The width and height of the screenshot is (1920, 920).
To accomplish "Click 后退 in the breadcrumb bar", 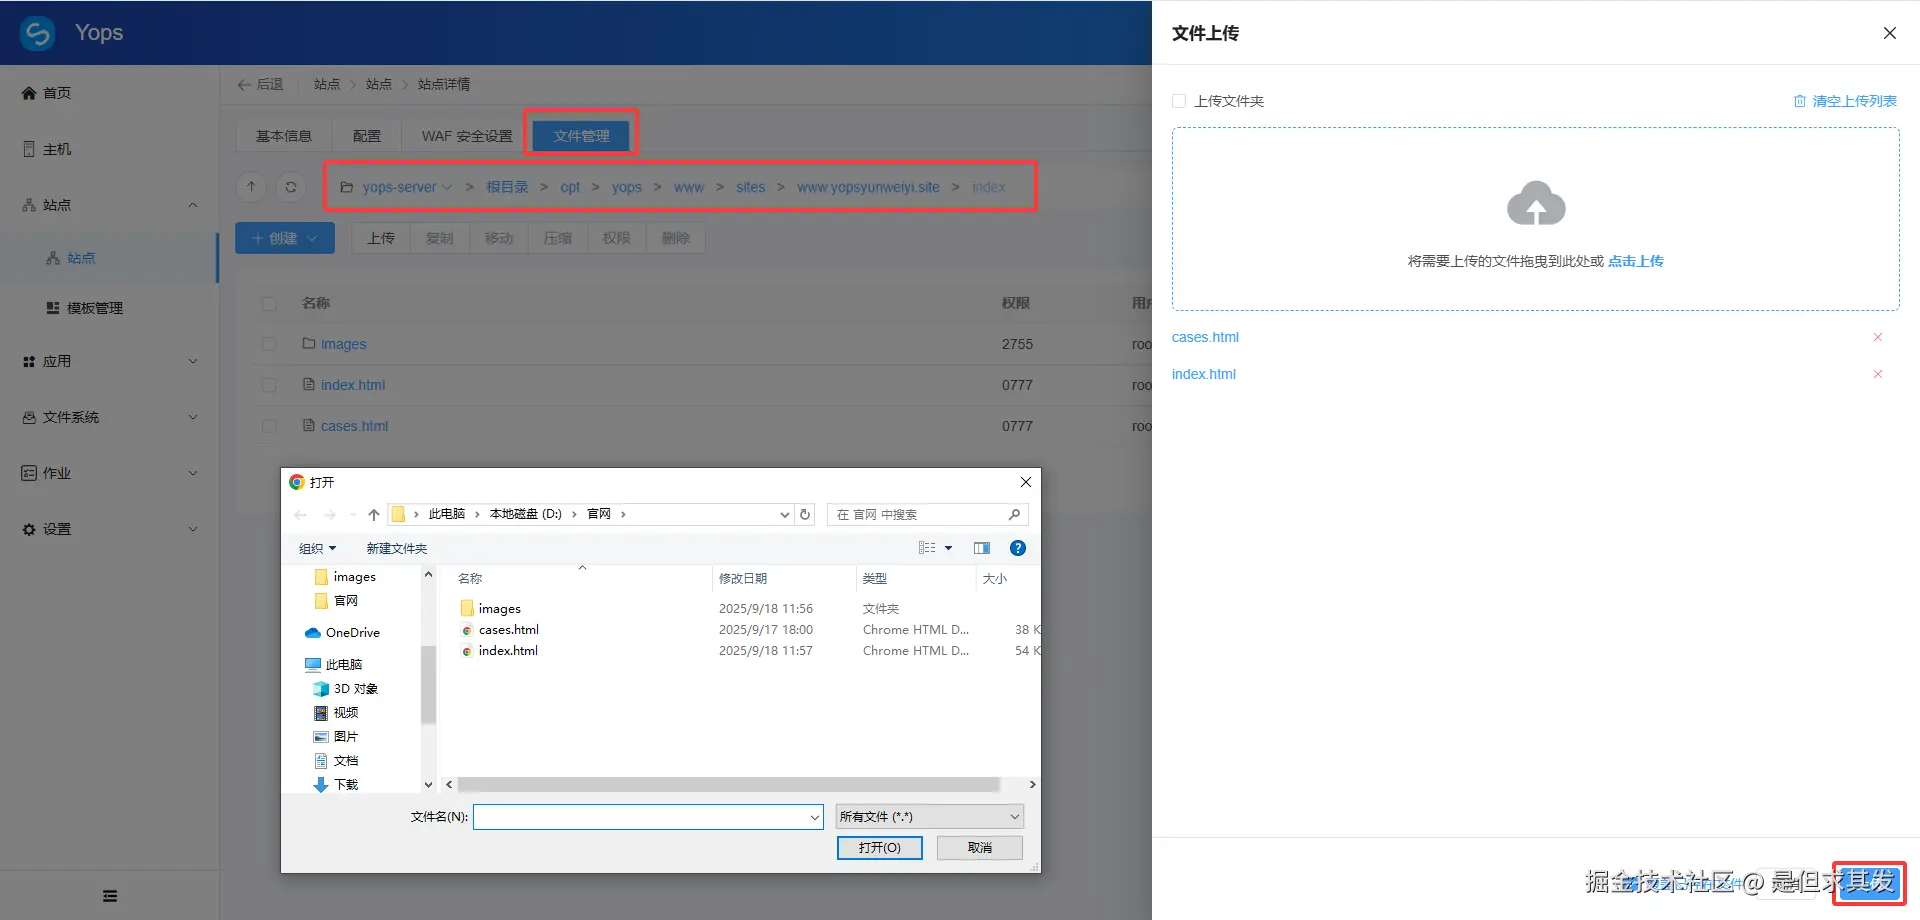I will click(260, 84).
